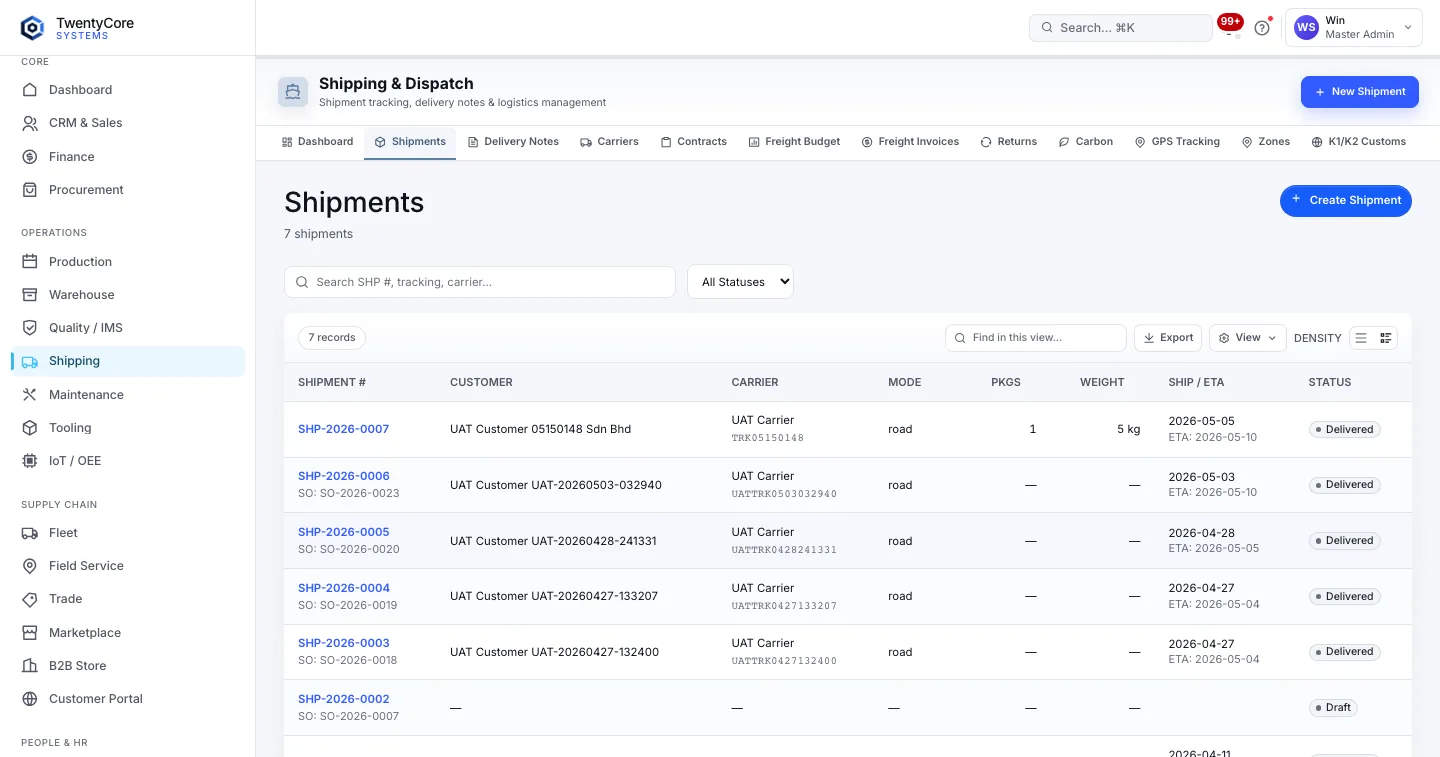Viewport: 1440px width, 757px height.
Task: Open the Freight Budget tab
Action: coord(794,142)
